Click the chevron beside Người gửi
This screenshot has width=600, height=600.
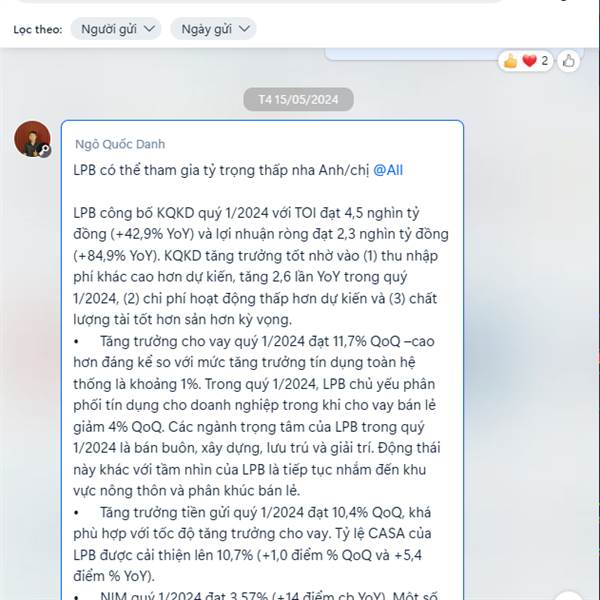[150, 29]
